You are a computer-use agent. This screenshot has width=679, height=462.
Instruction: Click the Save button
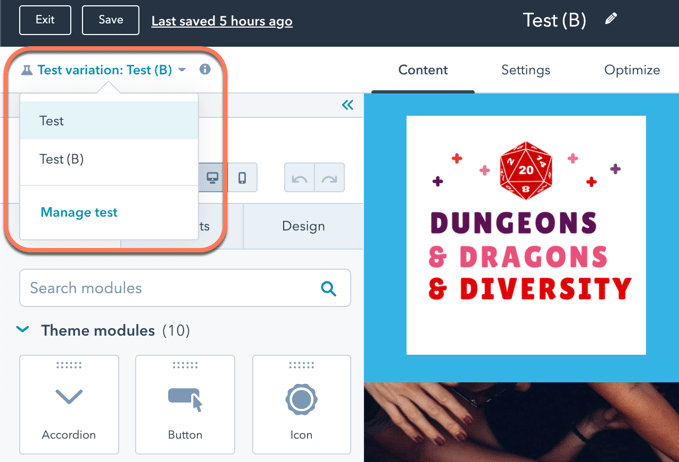pos(110,20)
